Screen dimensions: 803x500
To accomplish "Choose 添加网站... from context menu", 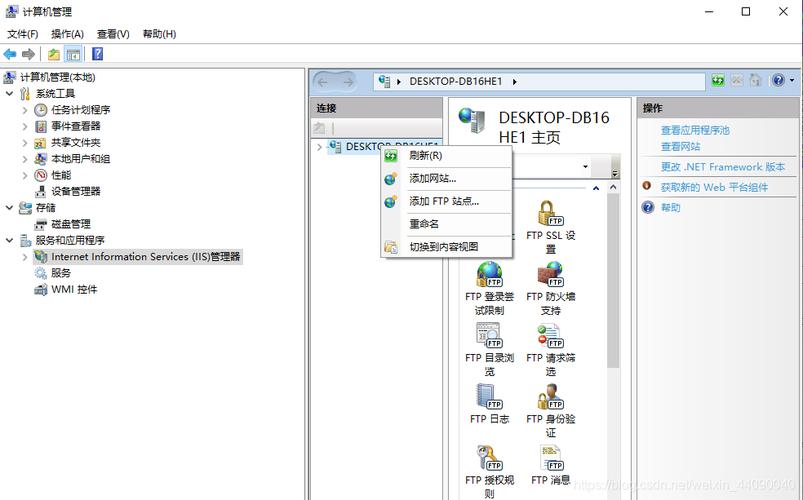I will tap(432, 178).
